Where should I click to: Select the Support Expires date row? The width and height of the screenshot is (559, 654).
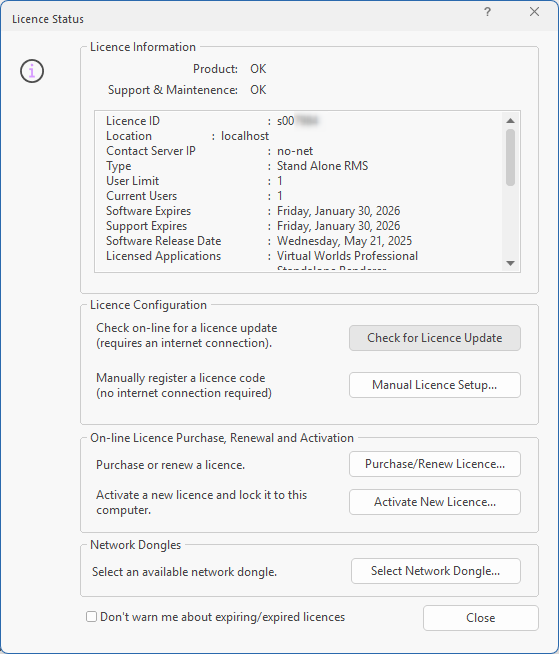(x=253, y=226)
